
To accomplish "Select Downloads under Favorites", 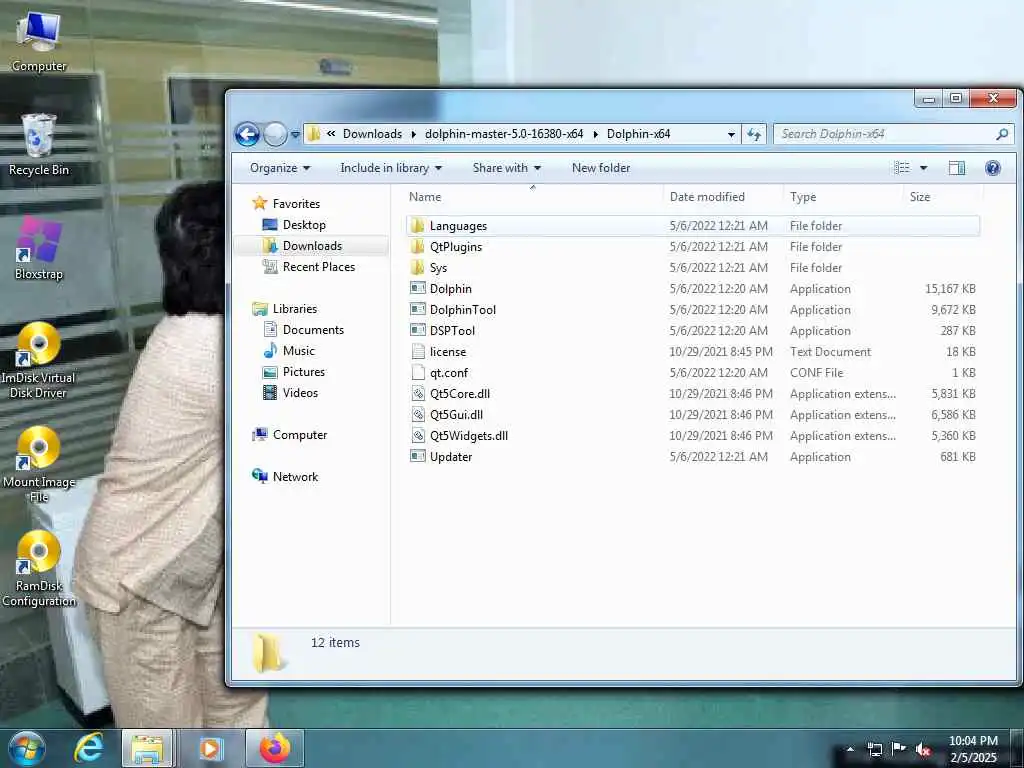I will tap(302, 246).
